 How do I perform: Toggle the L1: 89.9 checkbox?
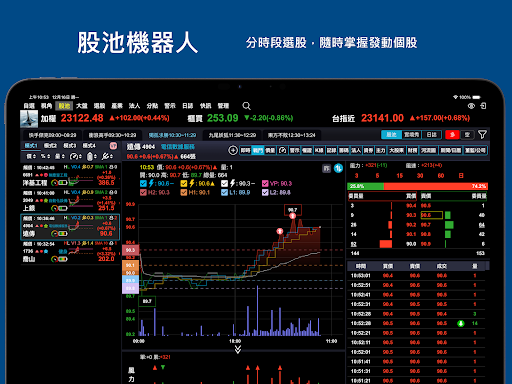point(224,192)
